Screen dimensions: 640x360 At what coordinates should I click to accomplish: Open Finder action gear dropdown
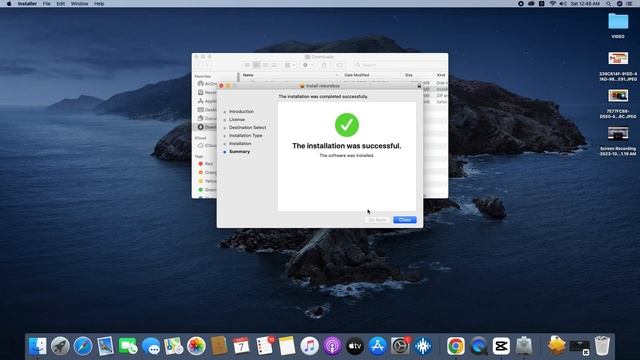point(307,65)
